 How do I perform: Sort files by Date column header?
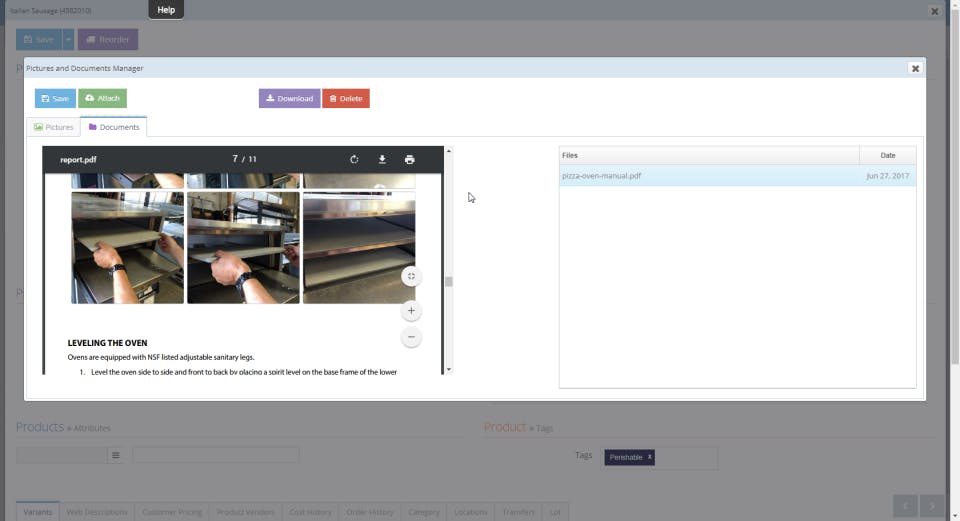point(888,156)
